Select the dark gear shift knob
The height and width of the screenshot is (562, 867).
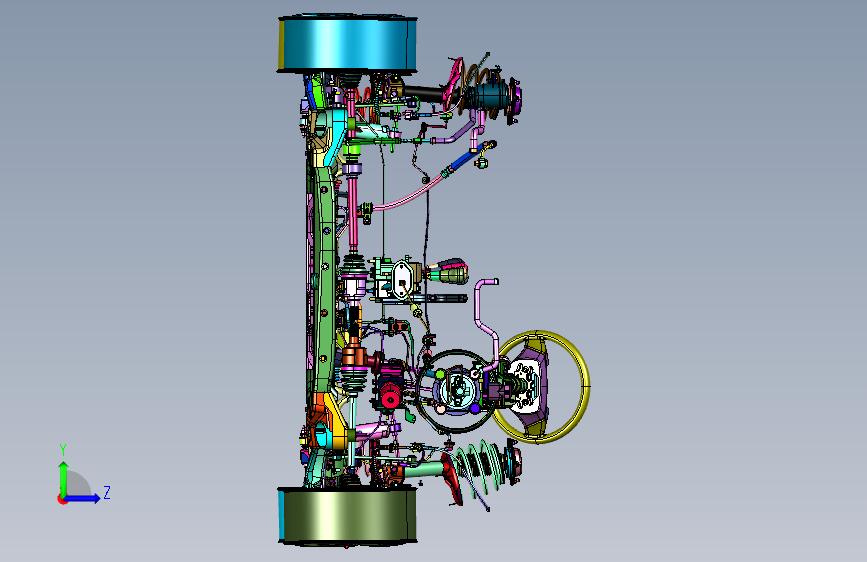[452, 272]
